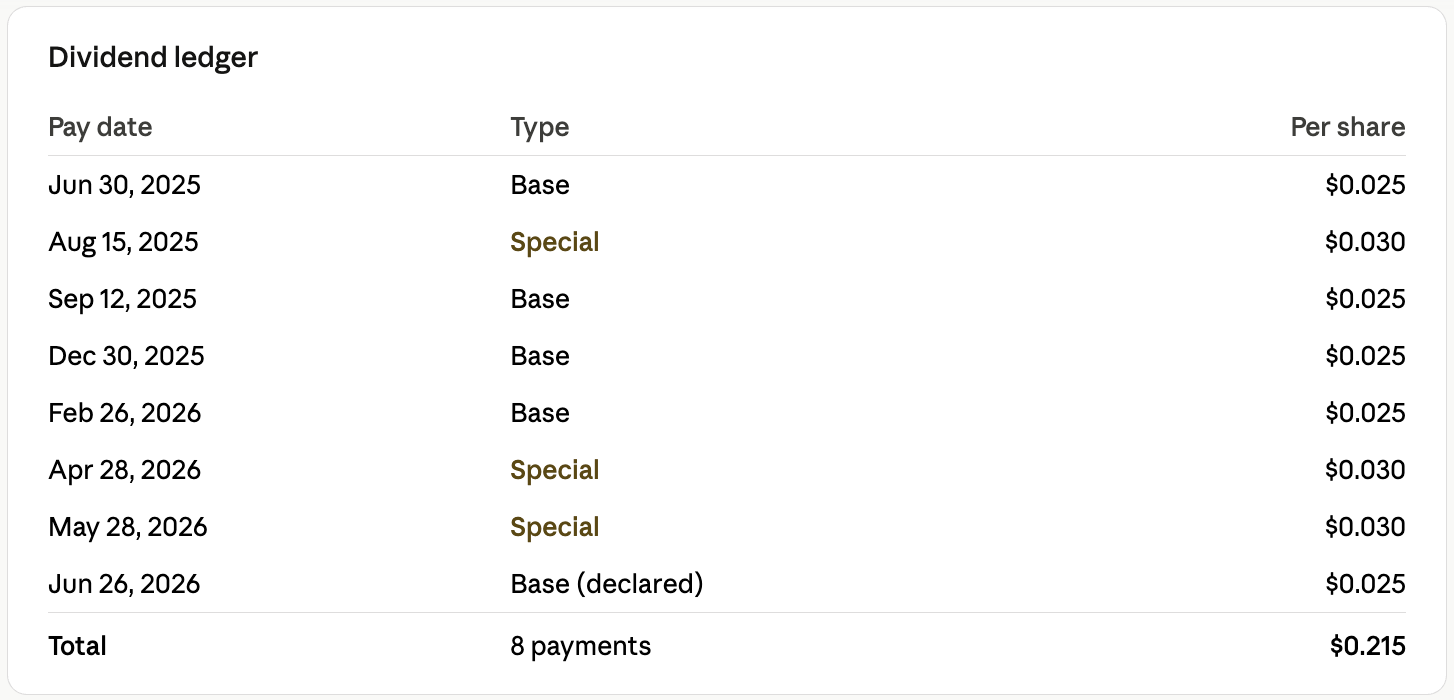Viewport: 1454px width, 700px height.
Task: Select the Base (declared) type cell
Action: tap(607, 584)
